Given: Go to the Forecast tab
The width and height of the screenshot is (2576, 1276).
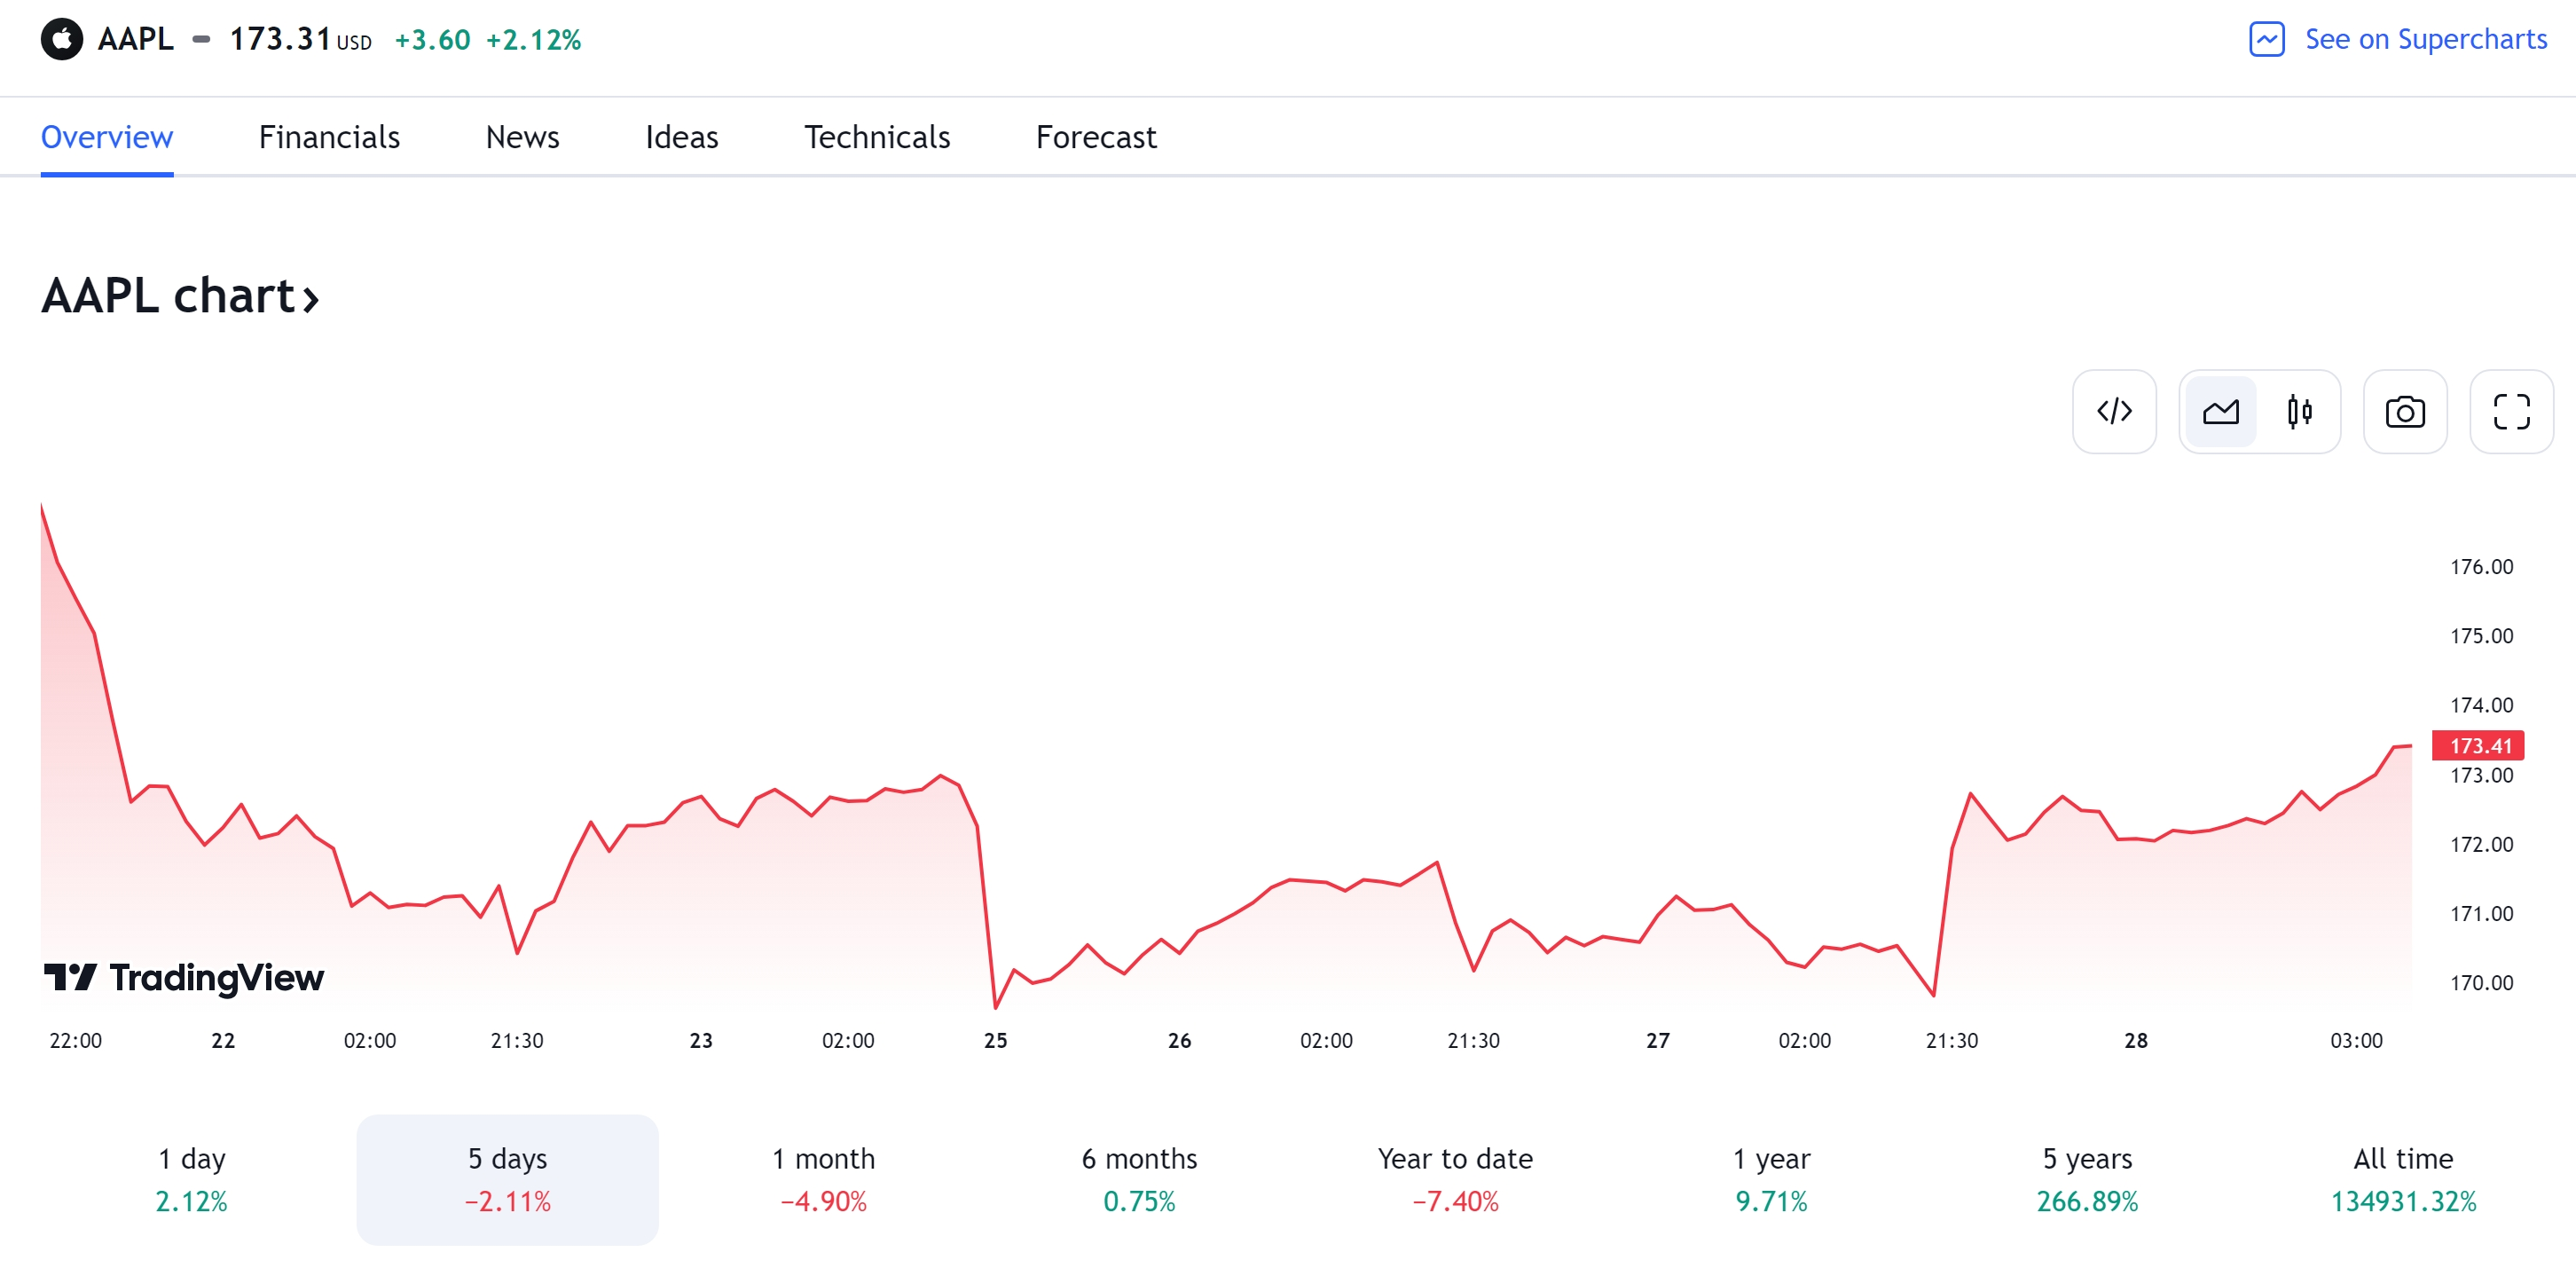Looking at the screenshot, I should point(1095,137).
